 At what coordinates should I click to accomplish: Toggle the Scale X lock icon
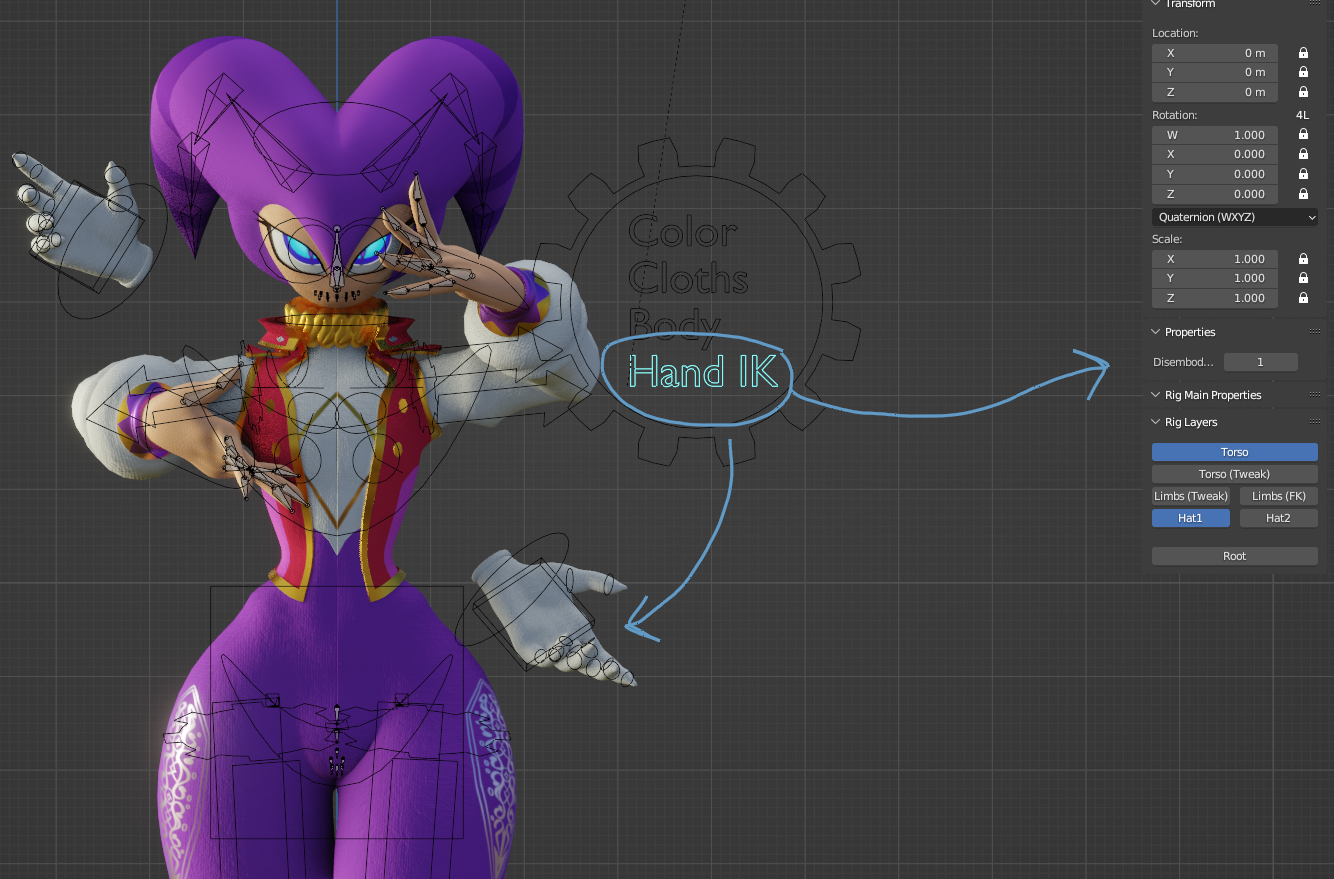click(x=1303, y=259)
